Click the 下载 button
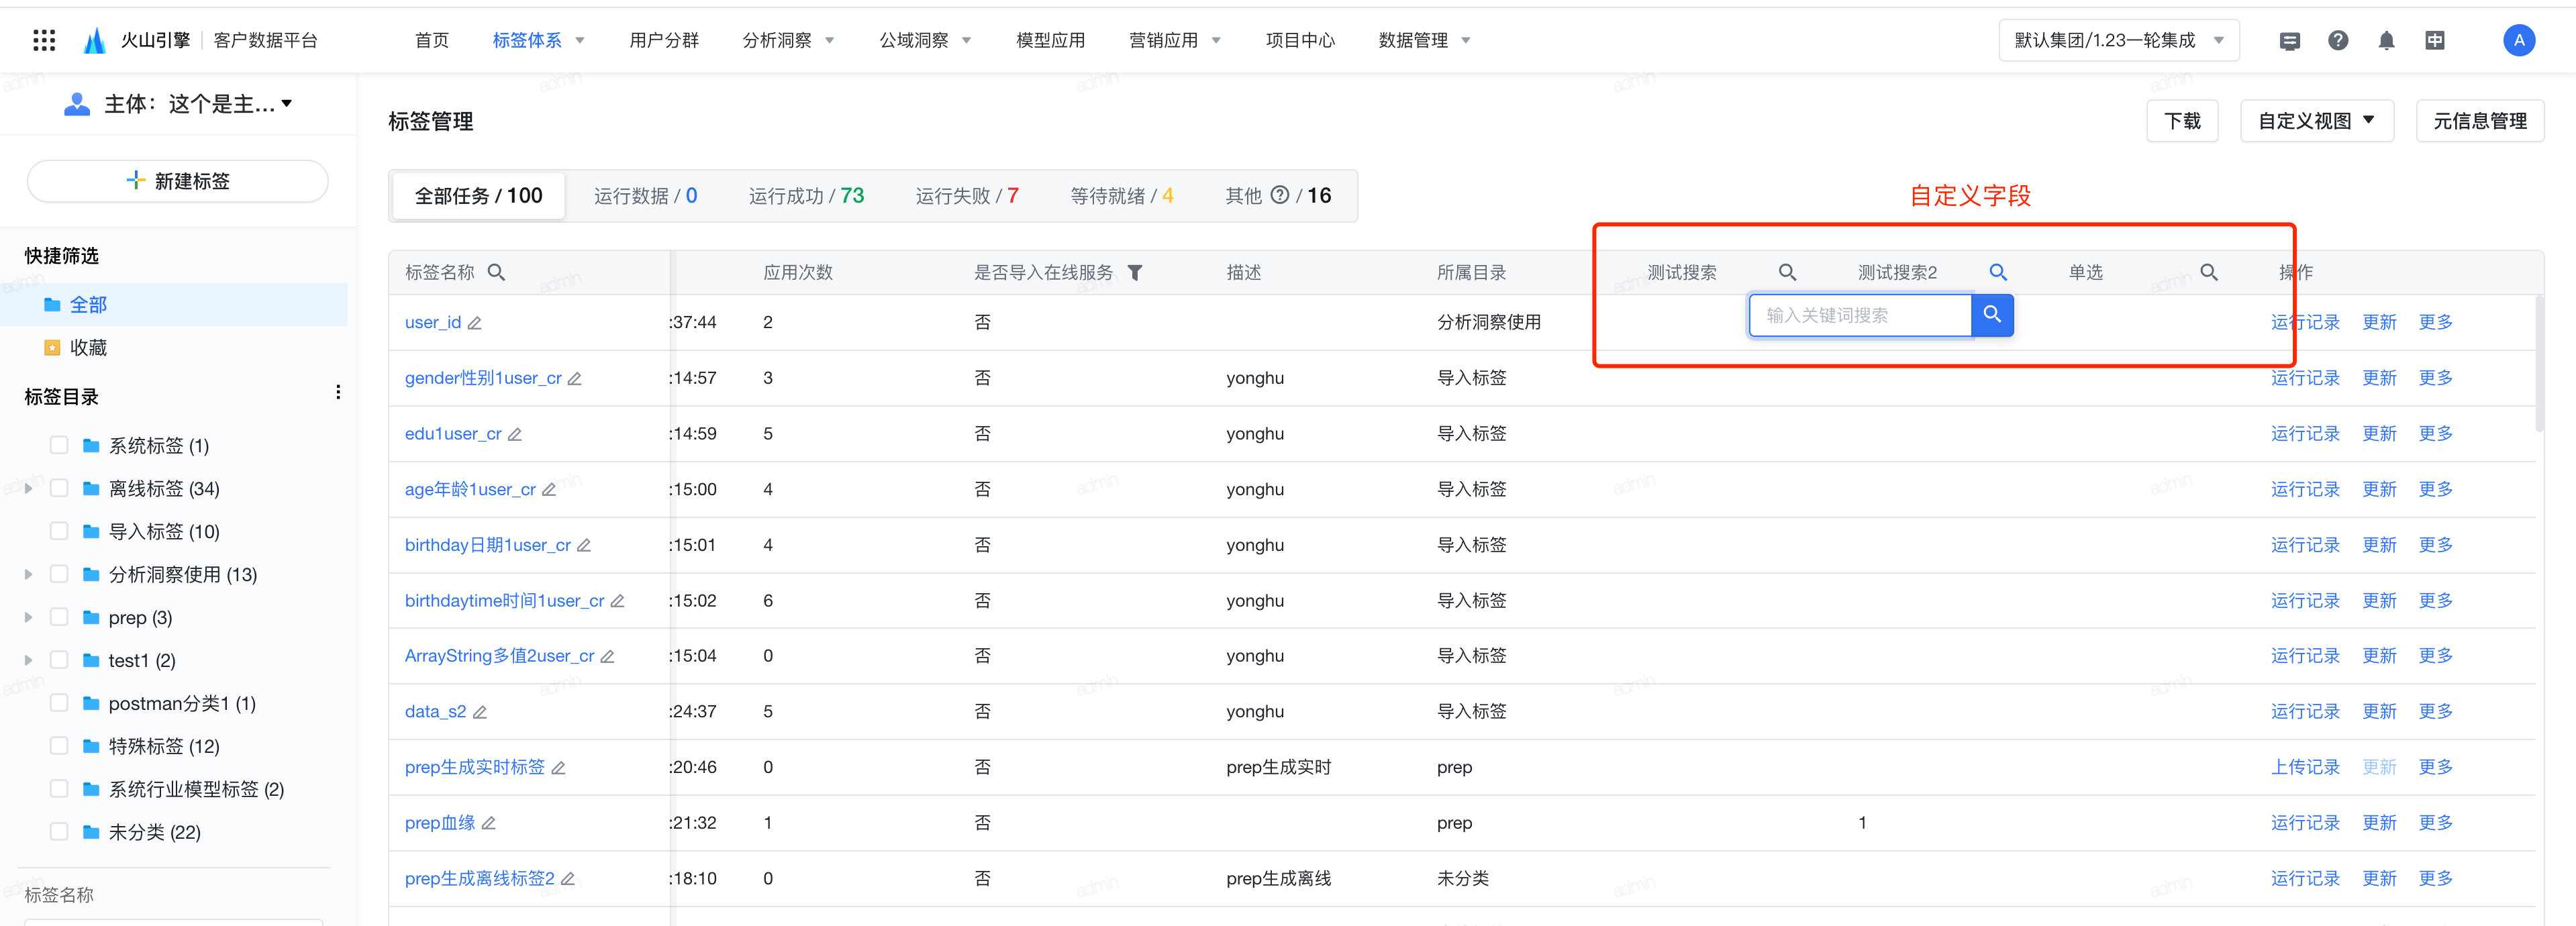Screen dimensions: 2576x926 click(x=2182, y=121)
